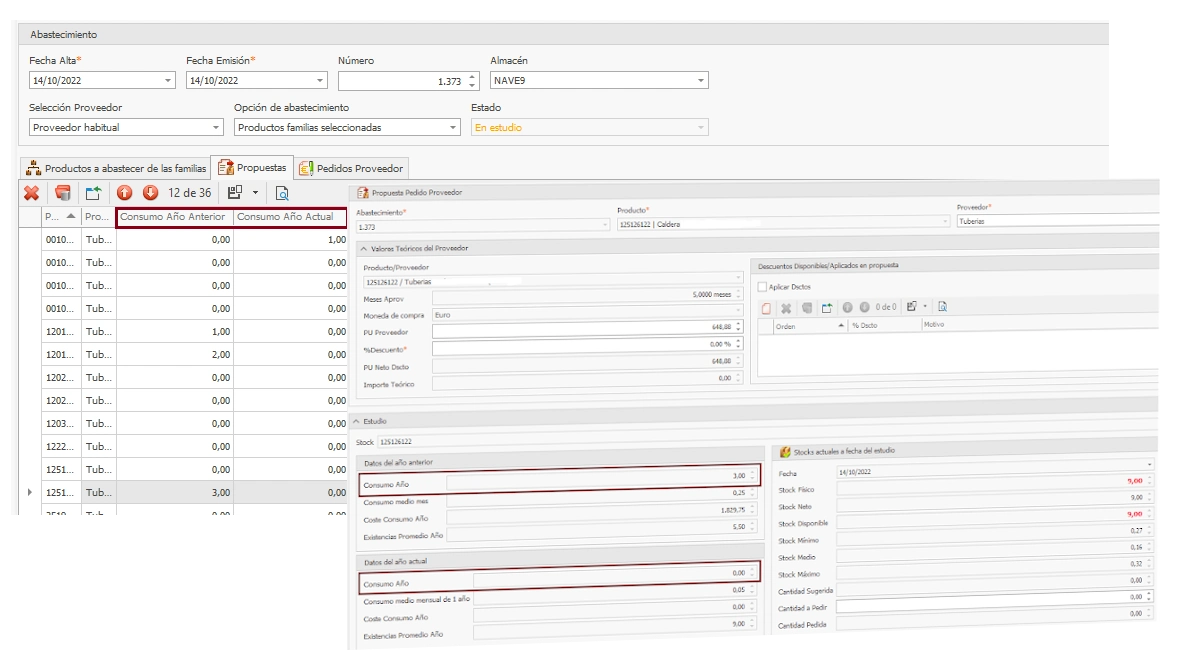Click the red database stack icon
The image size is (1180, 660).
pos(62,193)
